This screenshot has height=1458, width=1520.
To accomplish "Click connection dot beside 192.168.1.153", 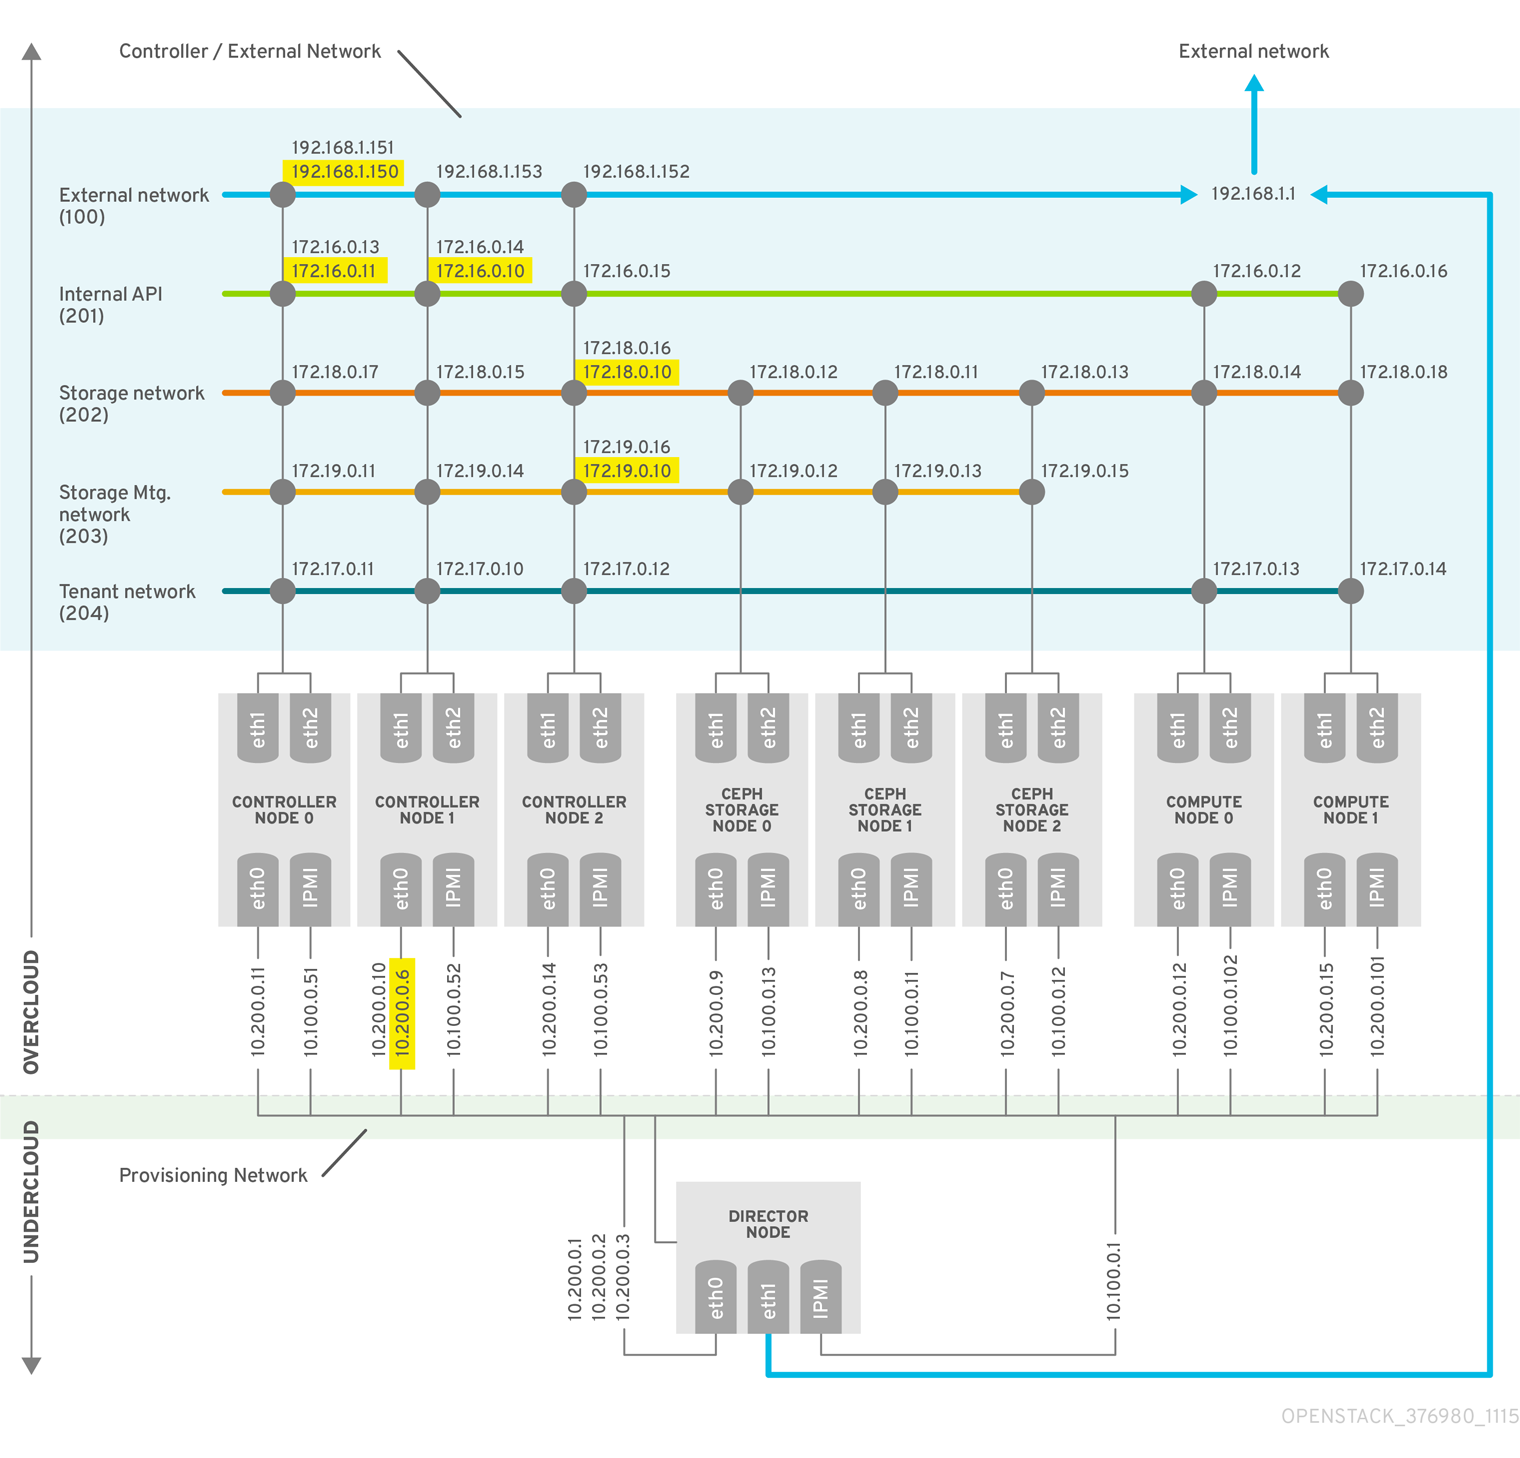I will point(427,194).
